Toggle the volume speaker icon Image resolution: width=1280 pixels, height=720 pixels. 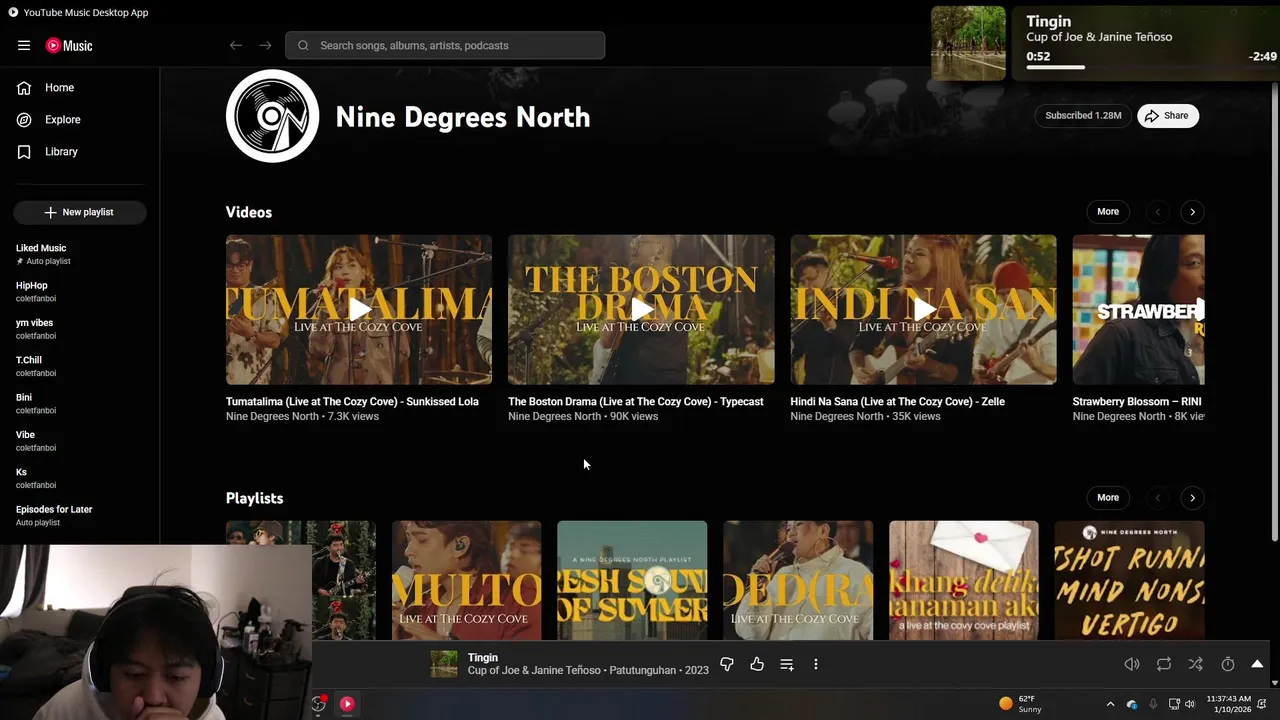pos(1132,664)
